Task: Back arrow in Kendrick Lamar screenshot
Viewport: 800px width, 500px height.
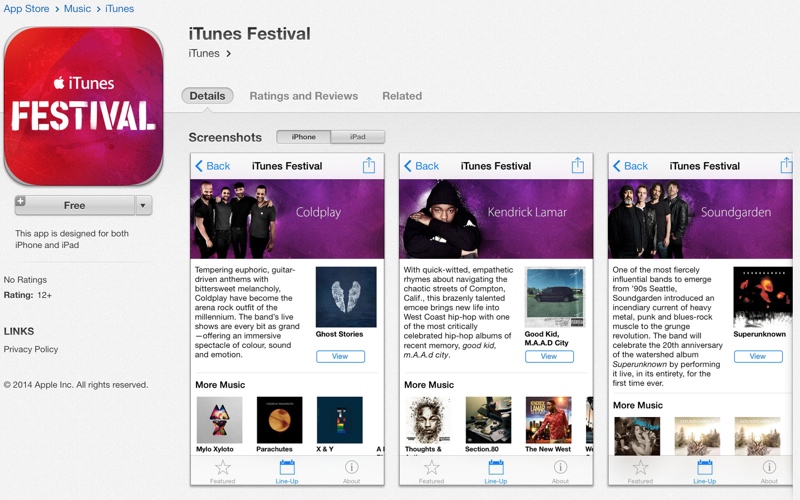Action: point(408,166)
